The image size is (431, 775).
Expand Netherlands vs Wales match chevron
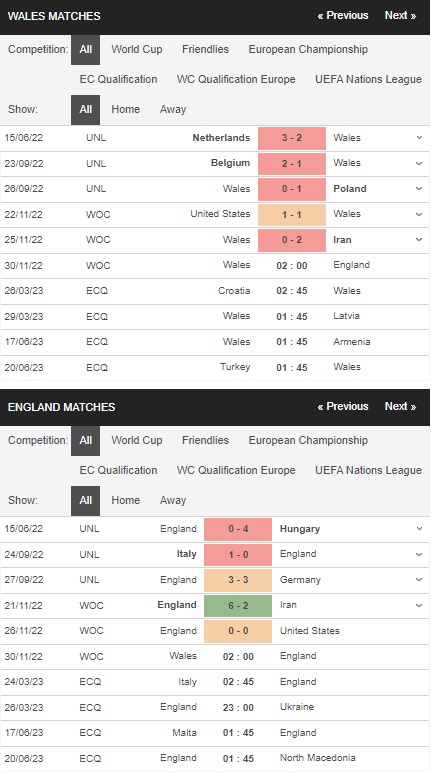pos(419,138)
